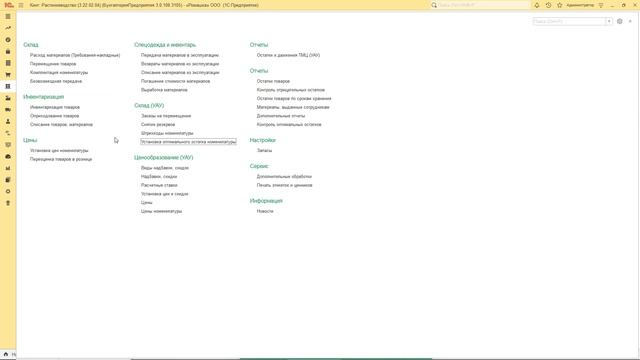Open the sections menu icon atop the sidebar
The height and width of the screenshot is (360, 640).
click(x=8, y=17)
